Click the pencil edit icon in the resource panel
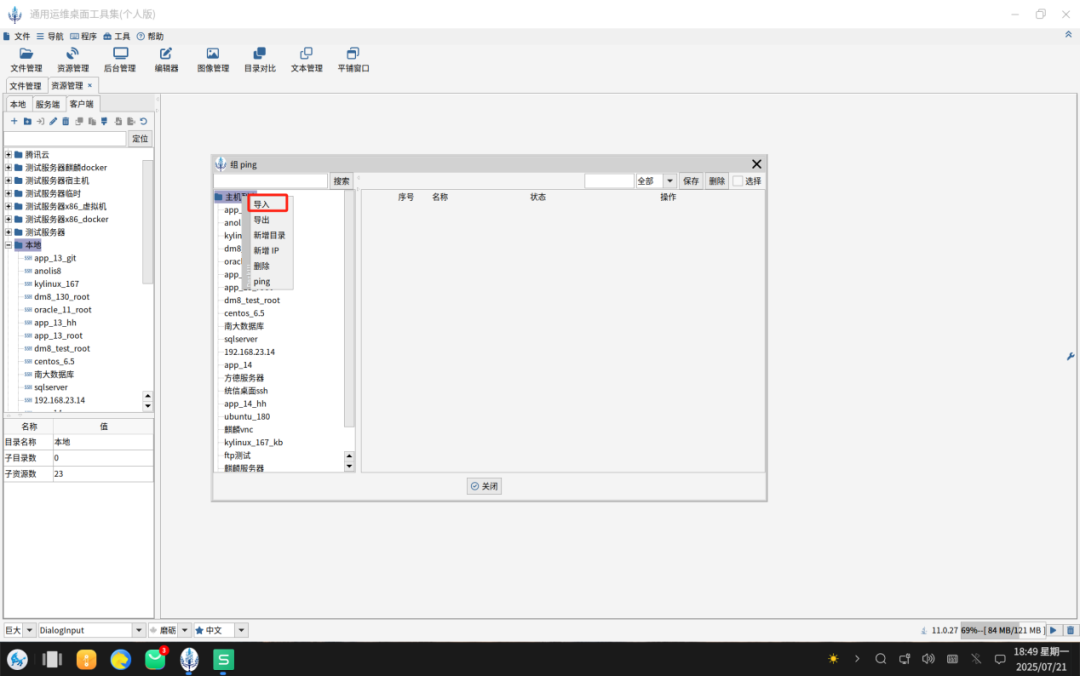This screenshot has height=676, width=1080. tap(53, 121)
